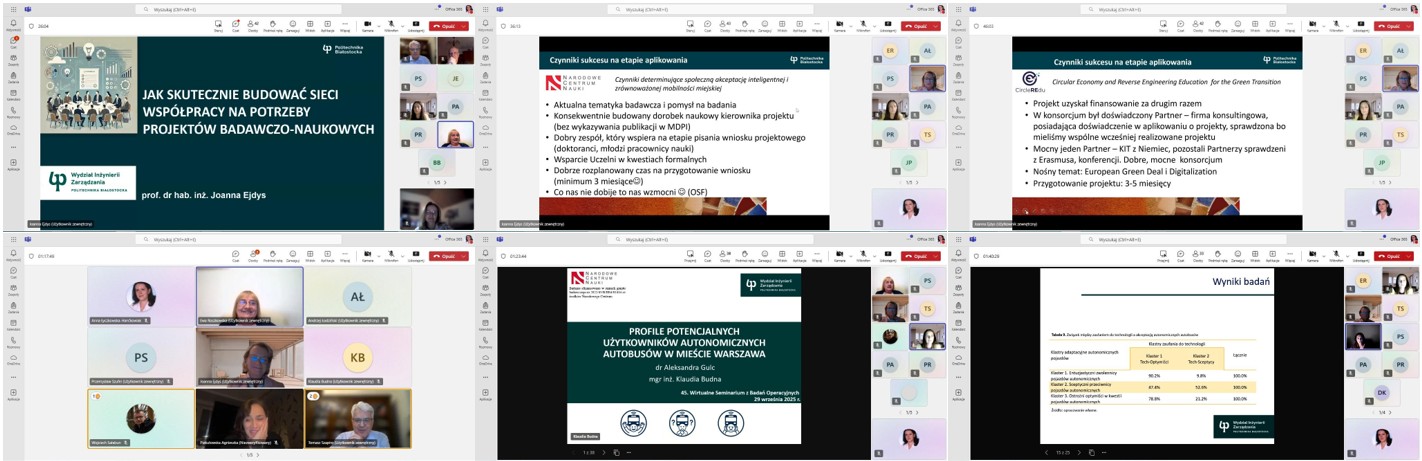
Task: Expand the arrow beside Kamera in title-slide meeting
Action: 377,24
